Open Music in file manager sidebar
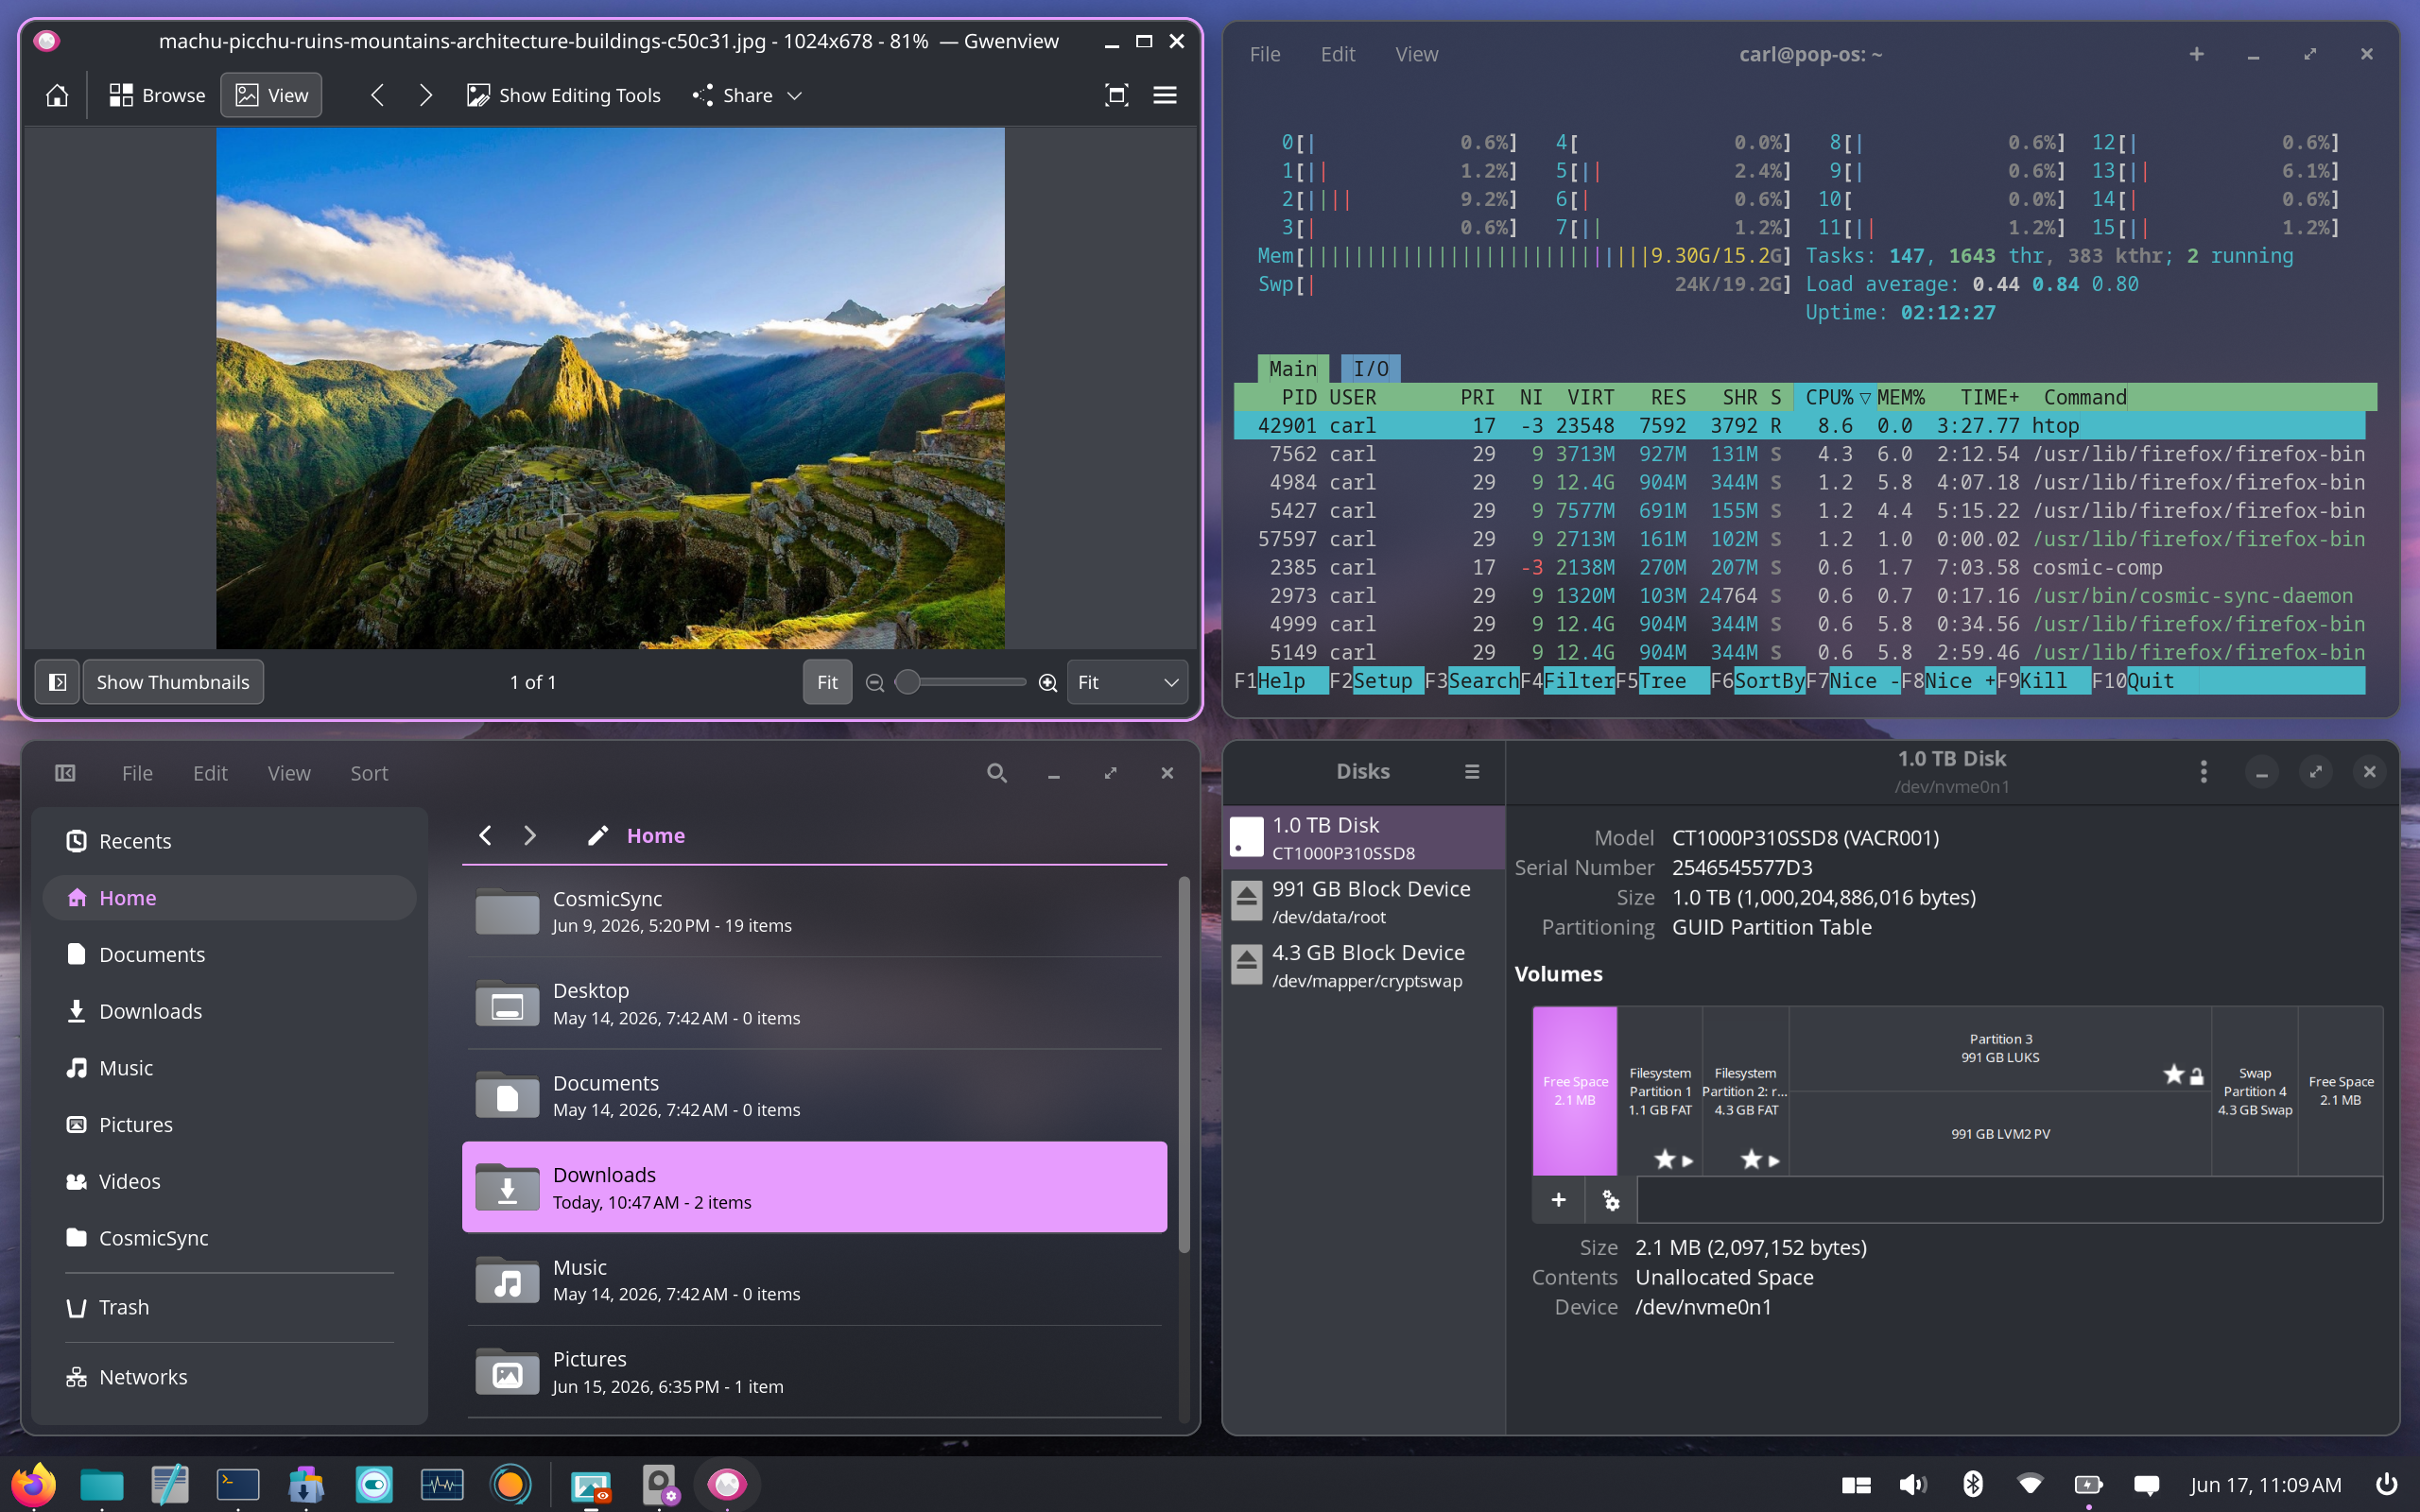 pyautogui.click(x=229, y=1068)
